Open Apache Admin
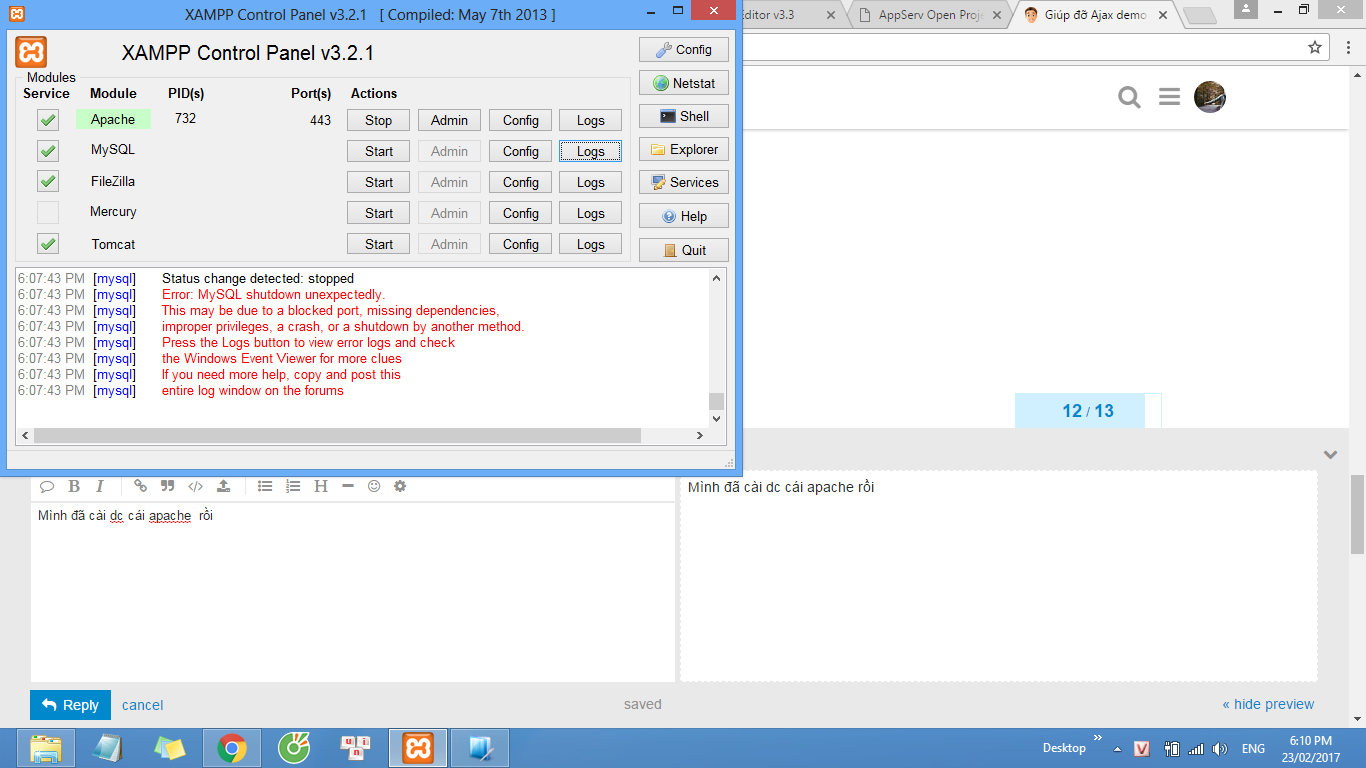 [449, 120]
